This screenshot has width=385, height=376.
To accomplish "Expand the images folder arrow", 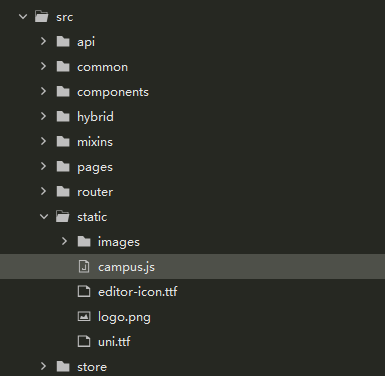I will coord(64,241).
